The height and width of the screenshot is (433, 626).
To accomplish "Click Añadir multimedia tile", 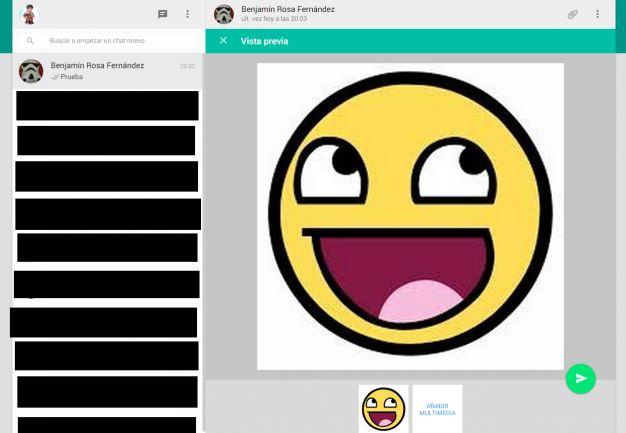I will (x=437, y=409).
